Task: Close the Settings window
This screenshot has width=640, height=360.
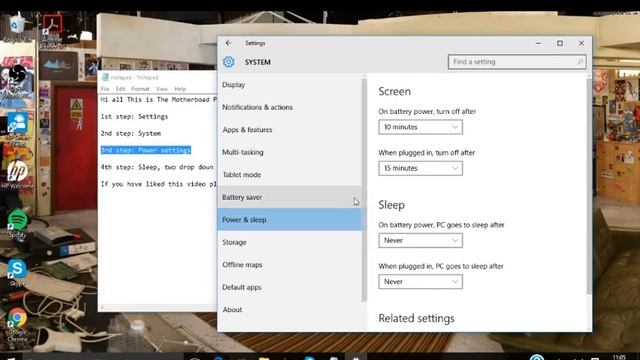Action: point(581,43)
